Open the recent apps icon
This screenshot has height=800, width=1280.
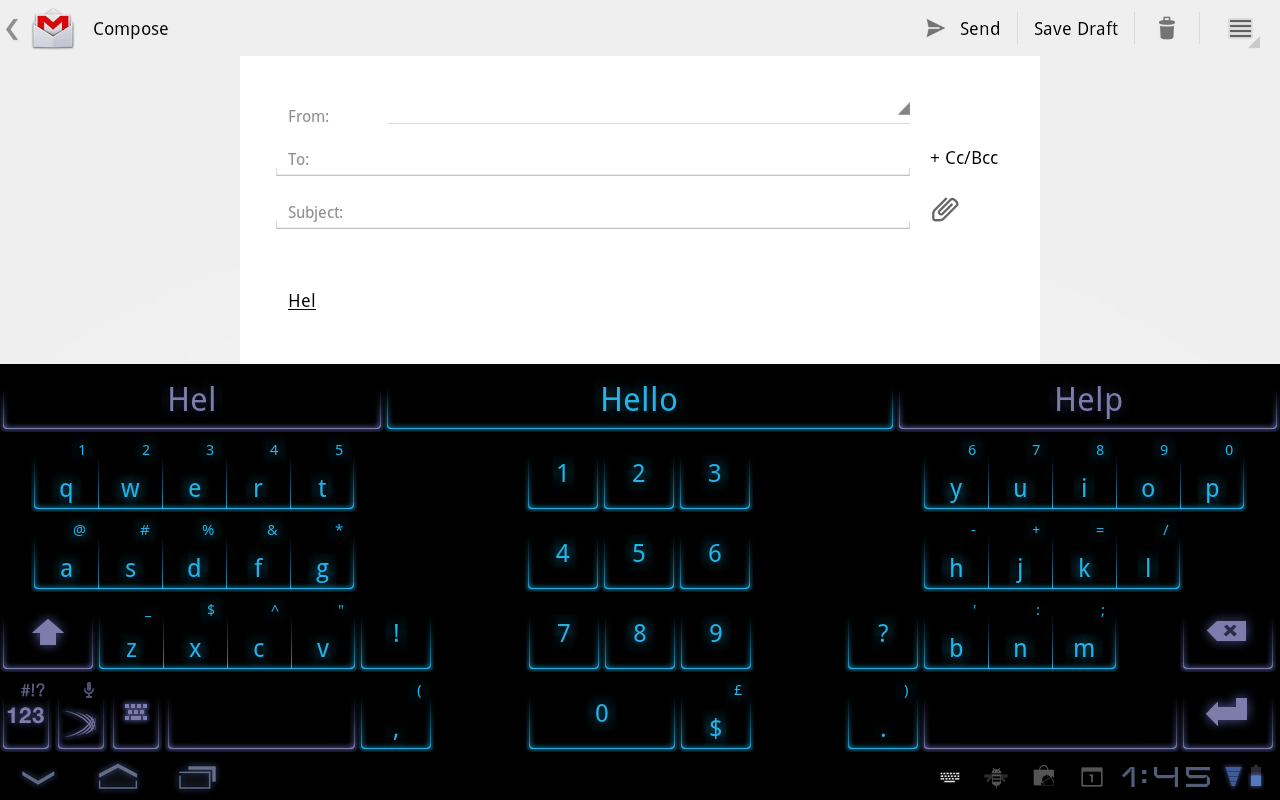[197, 777]
